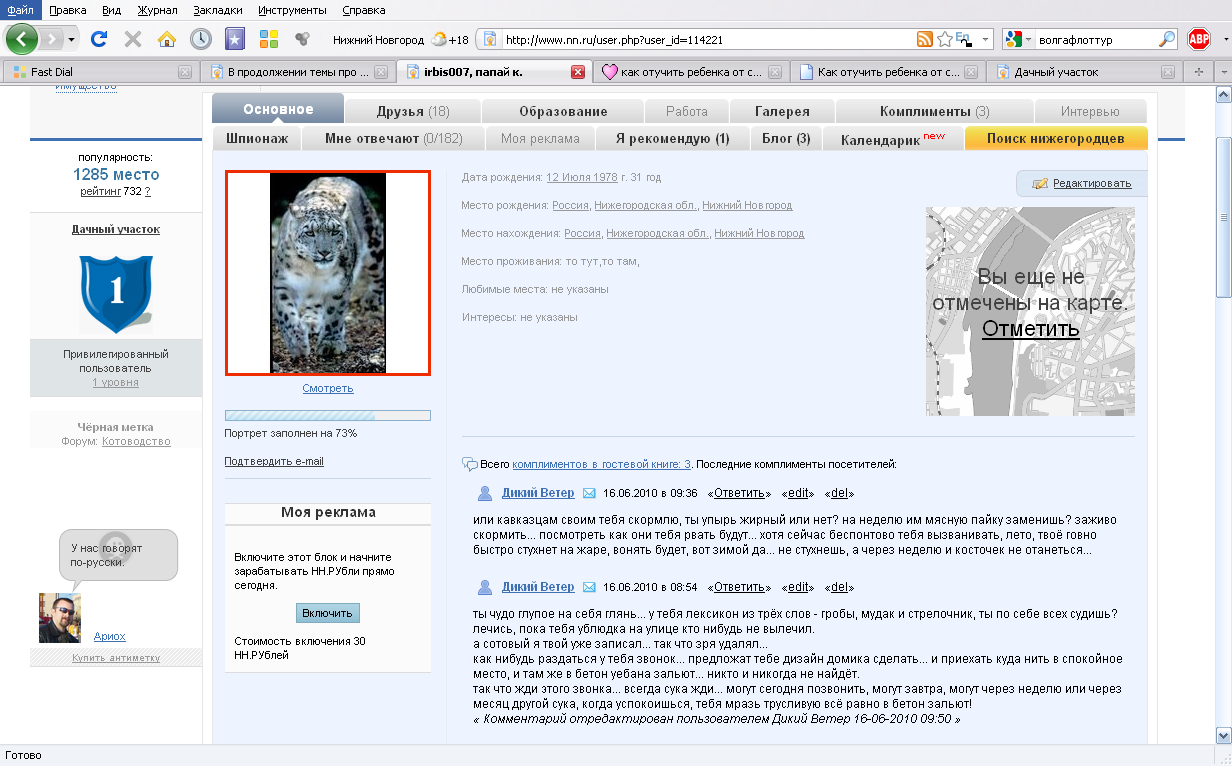Open the blue shield level 1 badge
1232x766 pixels.
116,294
